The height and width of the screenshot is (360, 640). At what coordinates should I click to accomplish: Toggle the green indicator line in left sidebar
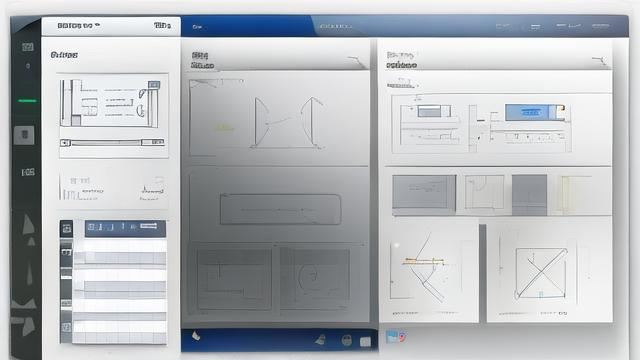point(27,100)
